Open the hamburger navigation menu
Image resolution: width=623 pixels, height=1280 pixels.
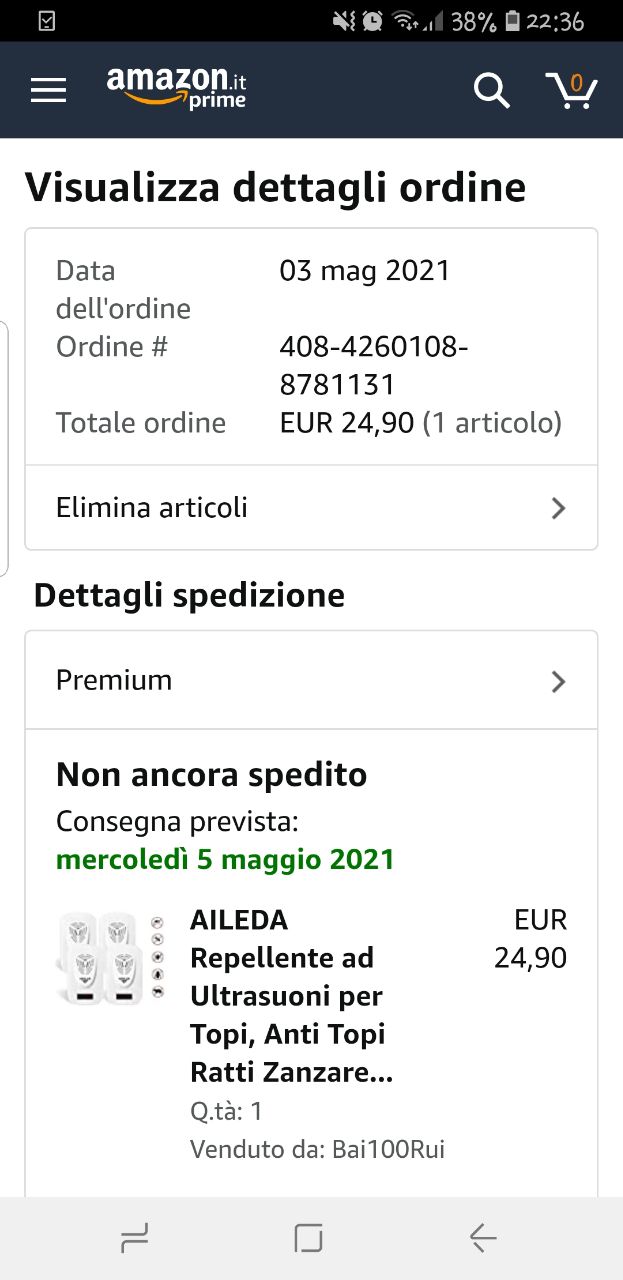[x=48, y=90]
